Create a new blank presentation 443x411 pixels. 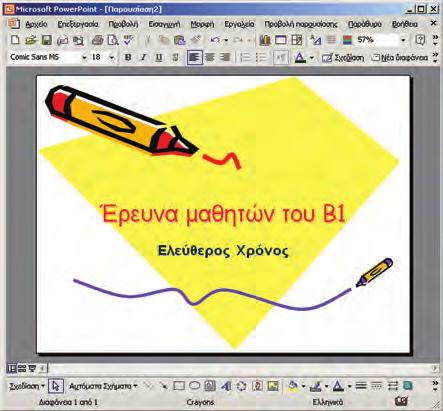[15, 40]
